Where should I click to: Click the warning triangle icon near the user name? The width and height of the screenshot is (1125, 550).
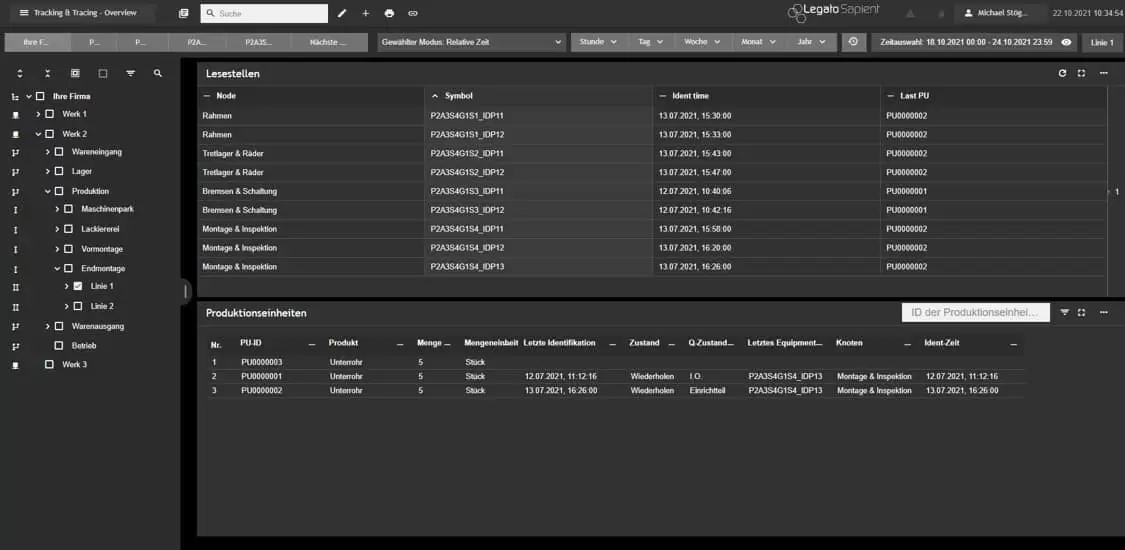910,13
